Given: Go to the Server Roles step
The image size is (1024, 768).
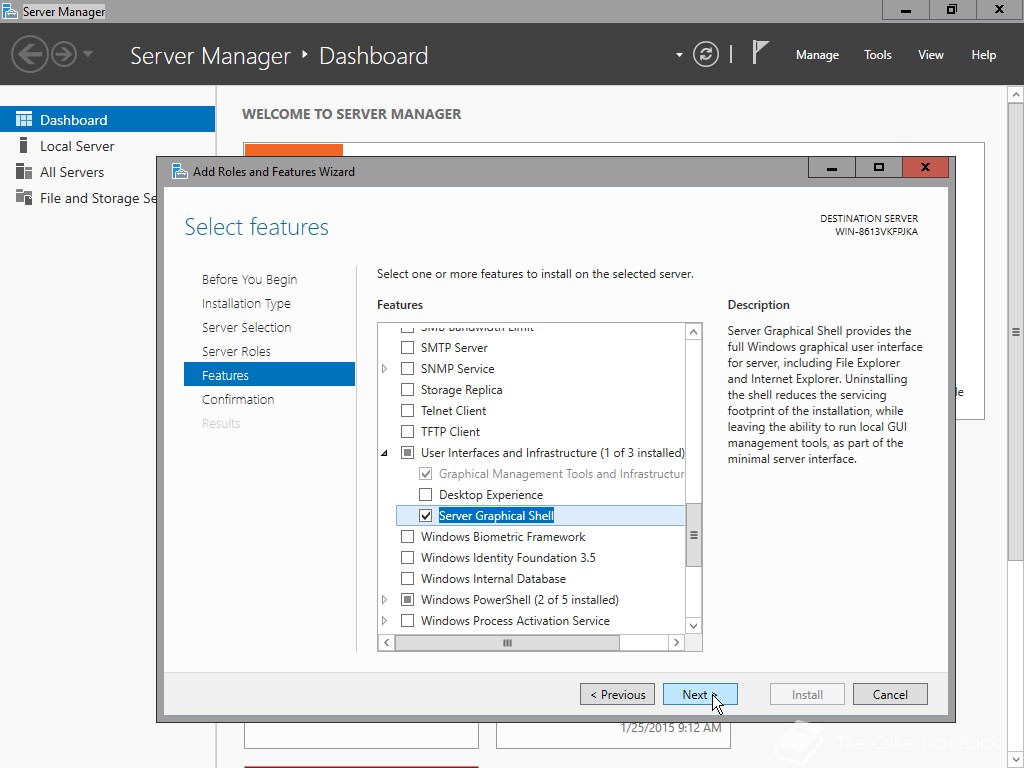Looking at the screenshot, I should click(x=236, y=351).
